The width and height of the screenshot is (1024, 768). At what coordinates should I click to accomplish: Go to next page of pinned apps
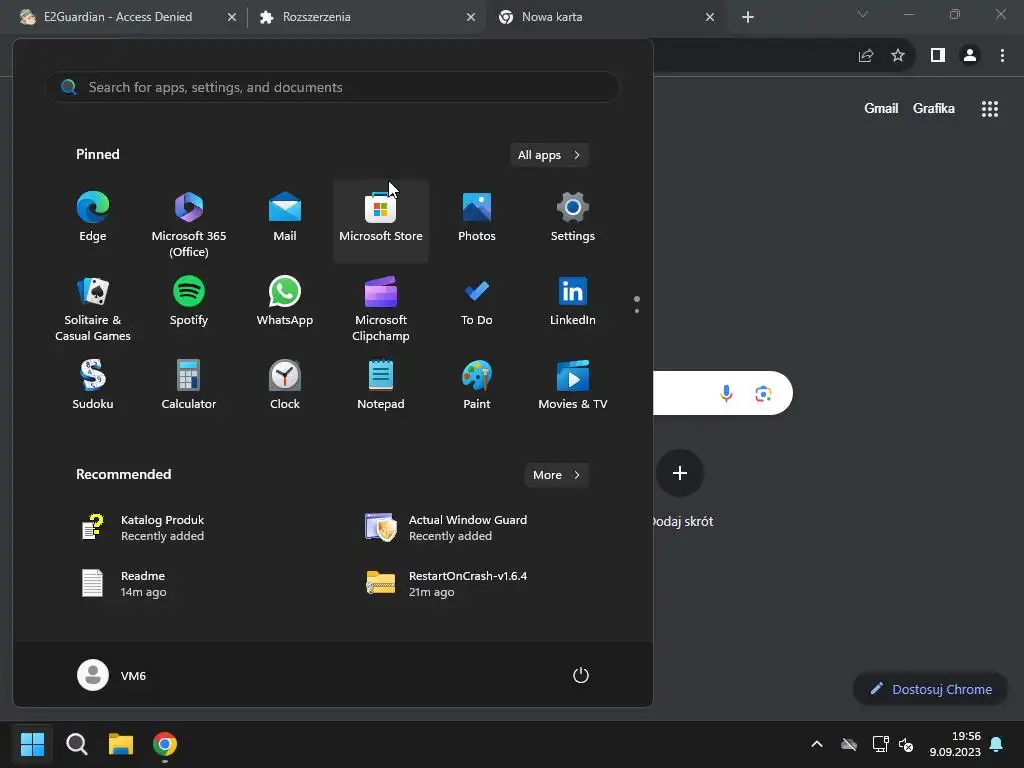637,311
